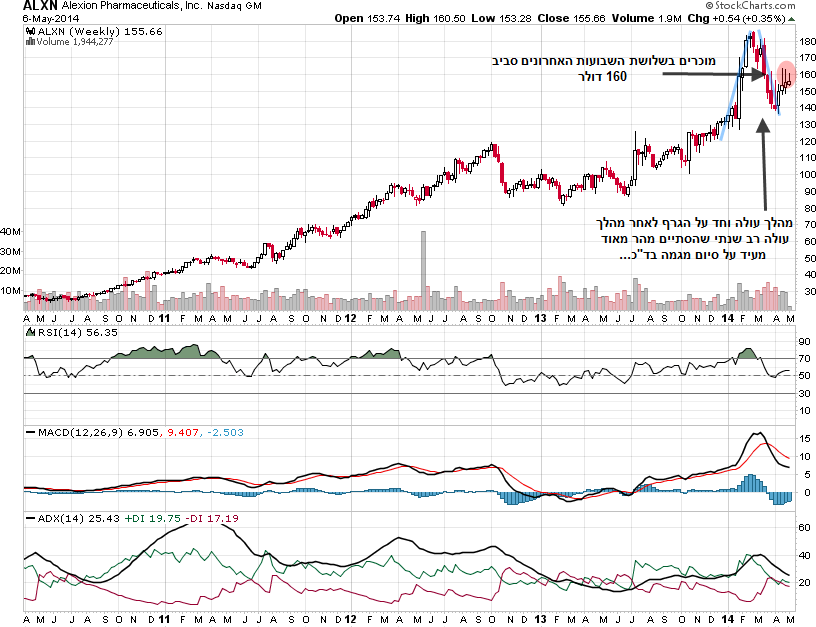Click the green +DI 19.75 value

pyautogui.click(x=152, y=519)
